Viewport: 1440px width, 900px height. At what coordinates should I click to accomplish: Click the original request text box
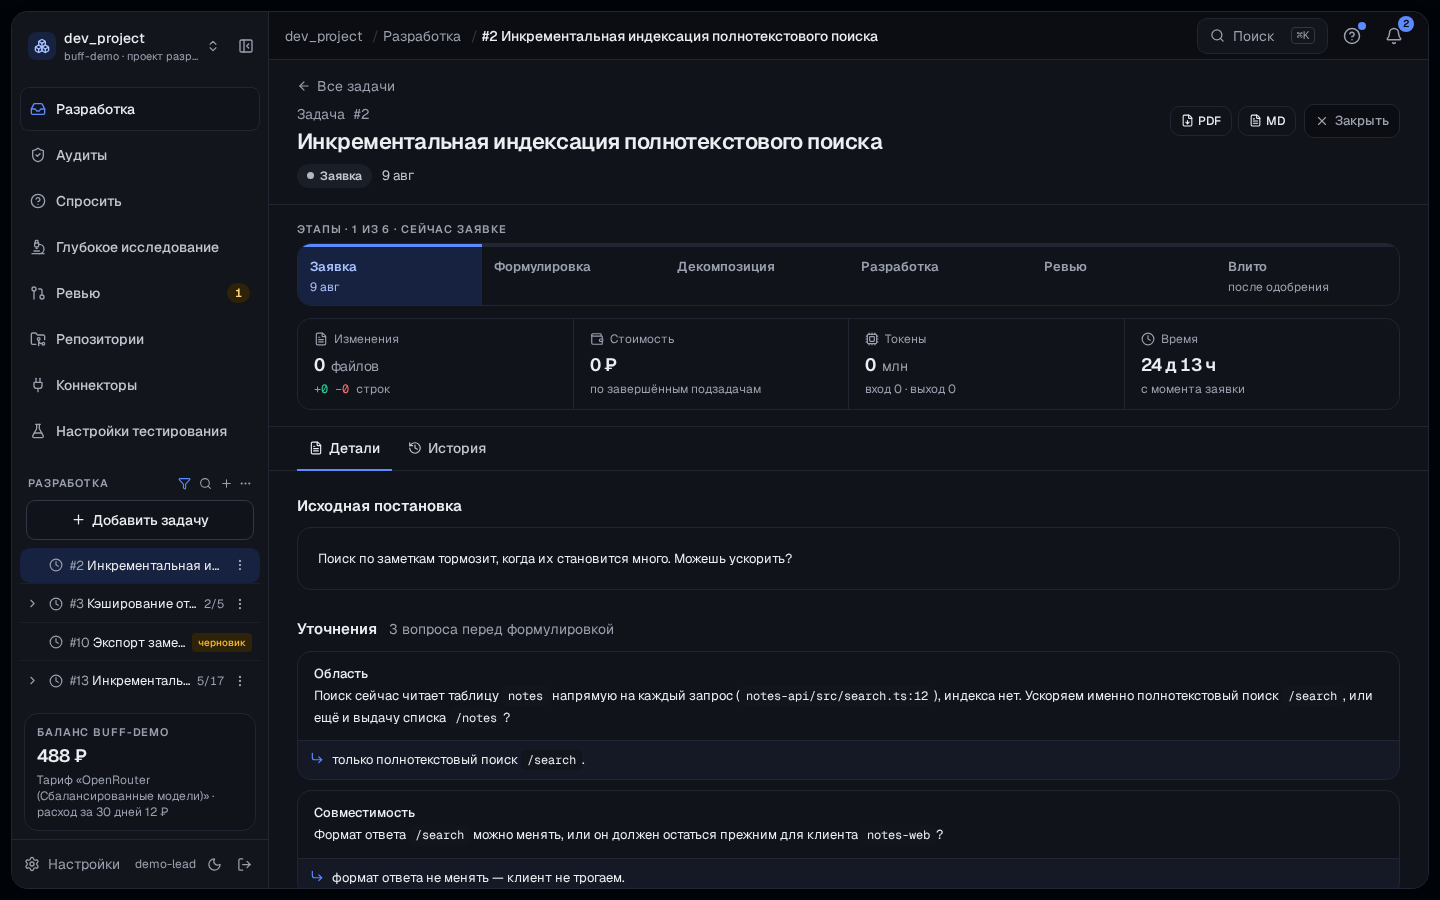(848, 559)
